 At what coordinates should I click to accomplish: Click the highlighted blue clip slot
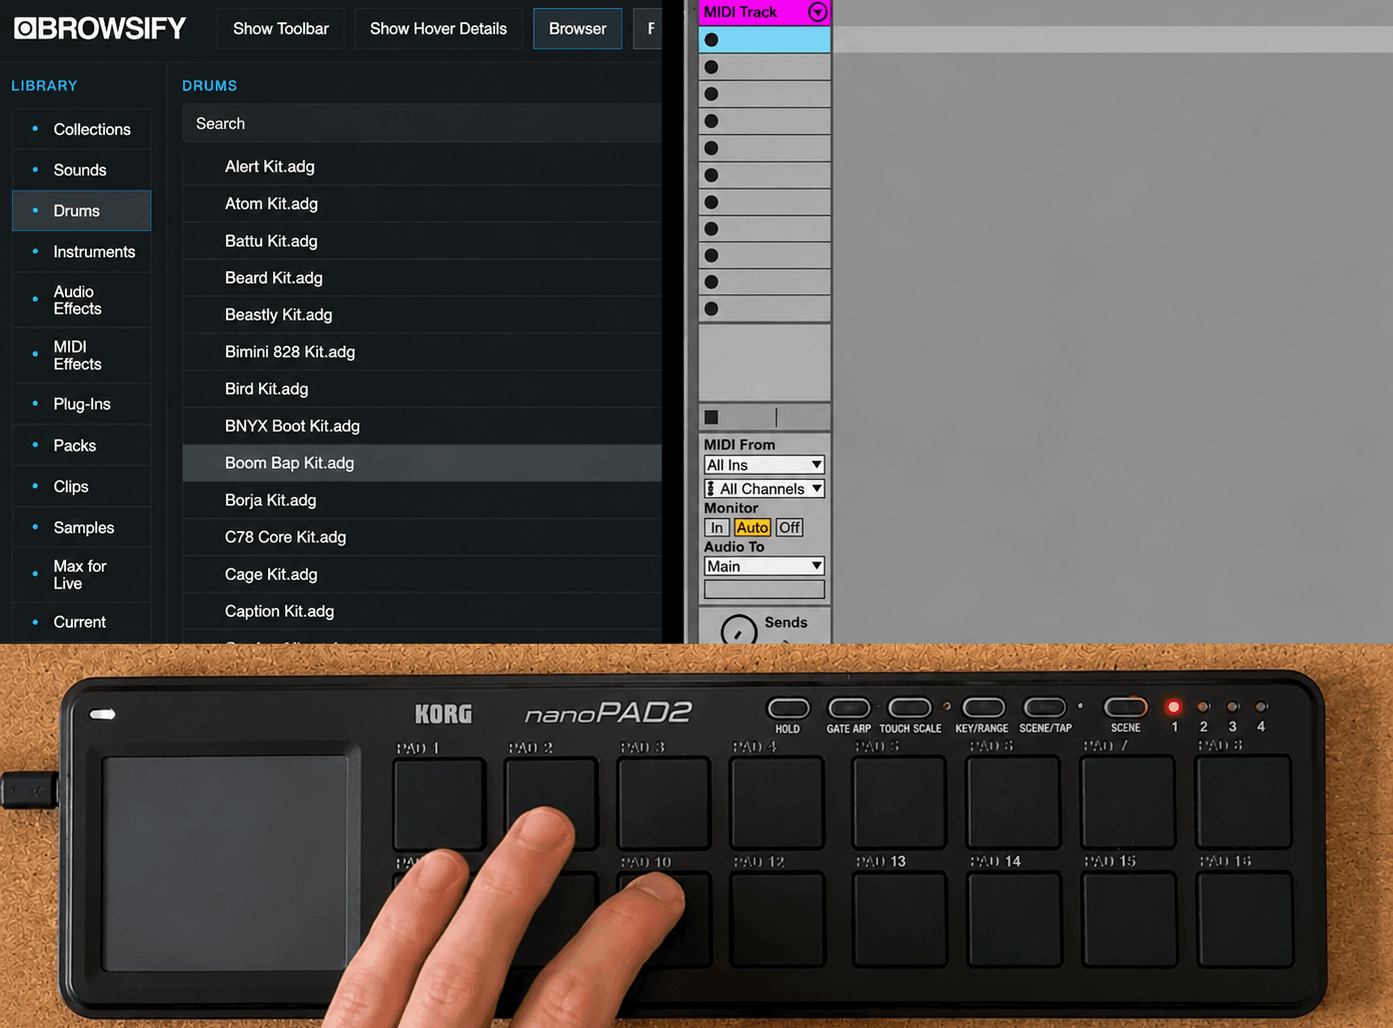[764, 40]
